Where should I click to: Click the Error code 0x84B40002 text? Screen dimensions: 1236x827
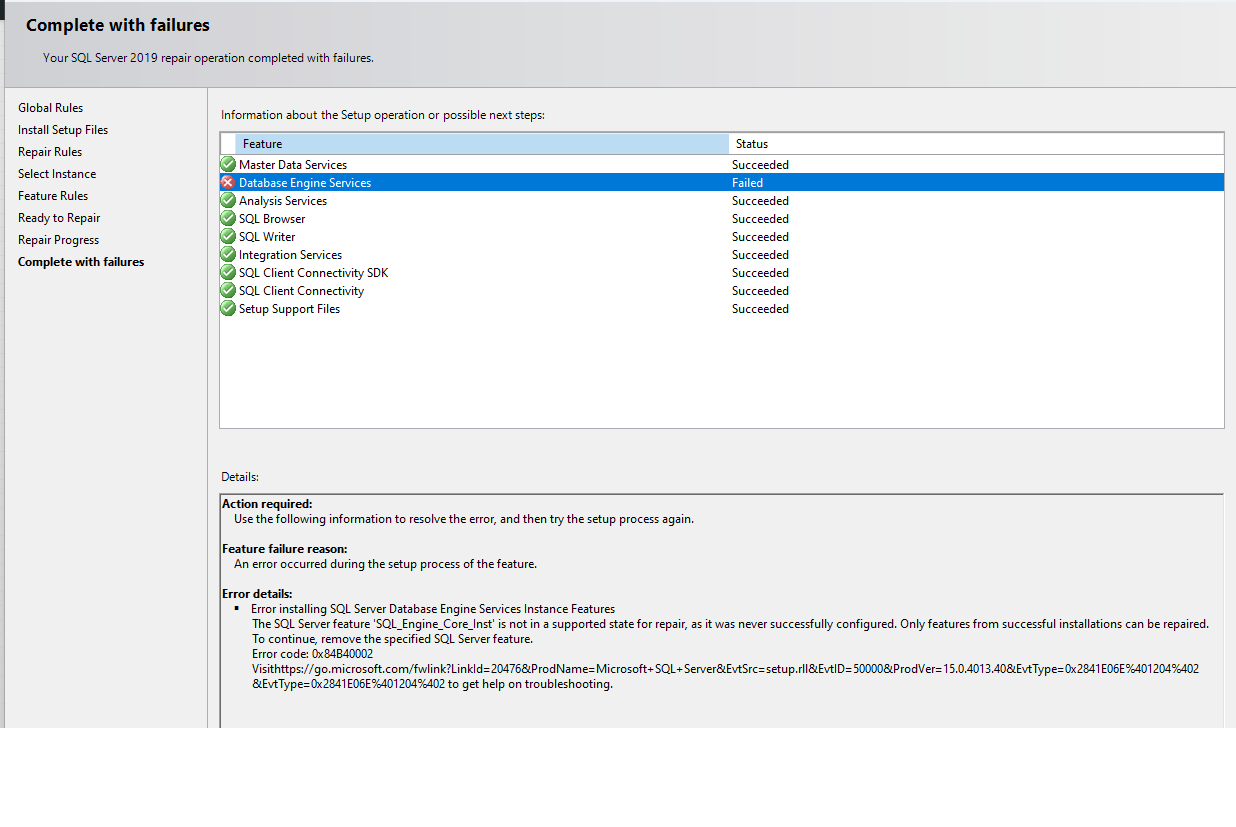pos(312,654)
